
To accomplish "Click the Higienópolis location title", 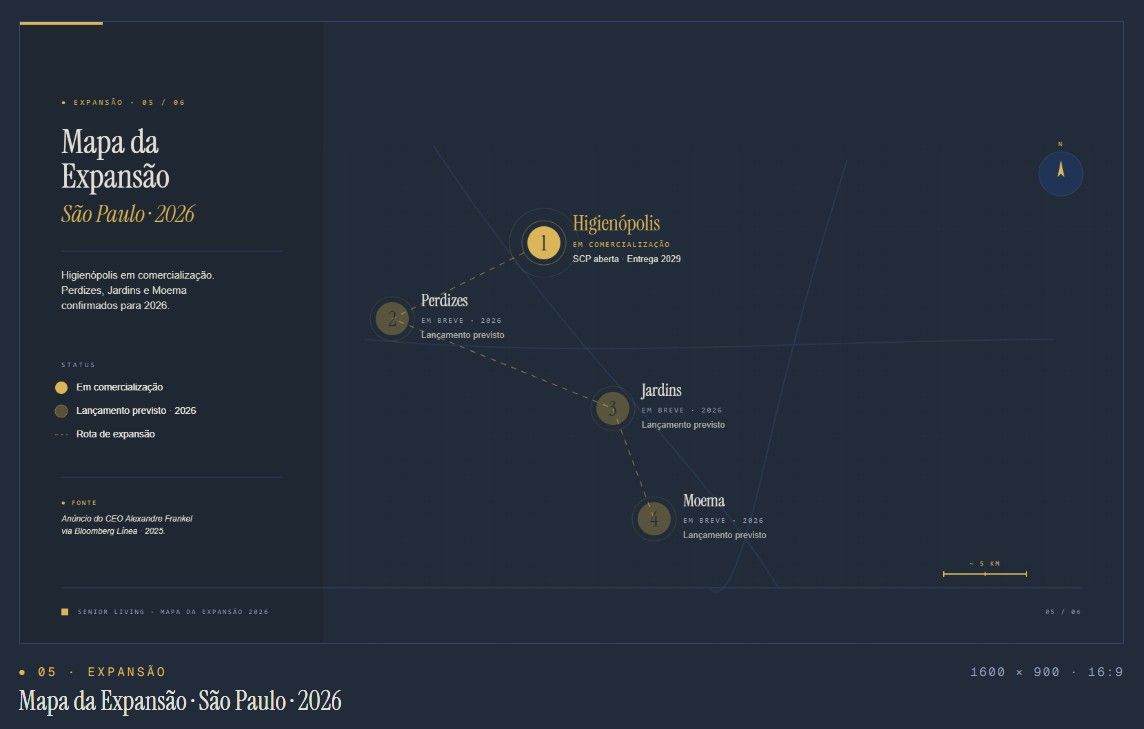I will [616, 223].
